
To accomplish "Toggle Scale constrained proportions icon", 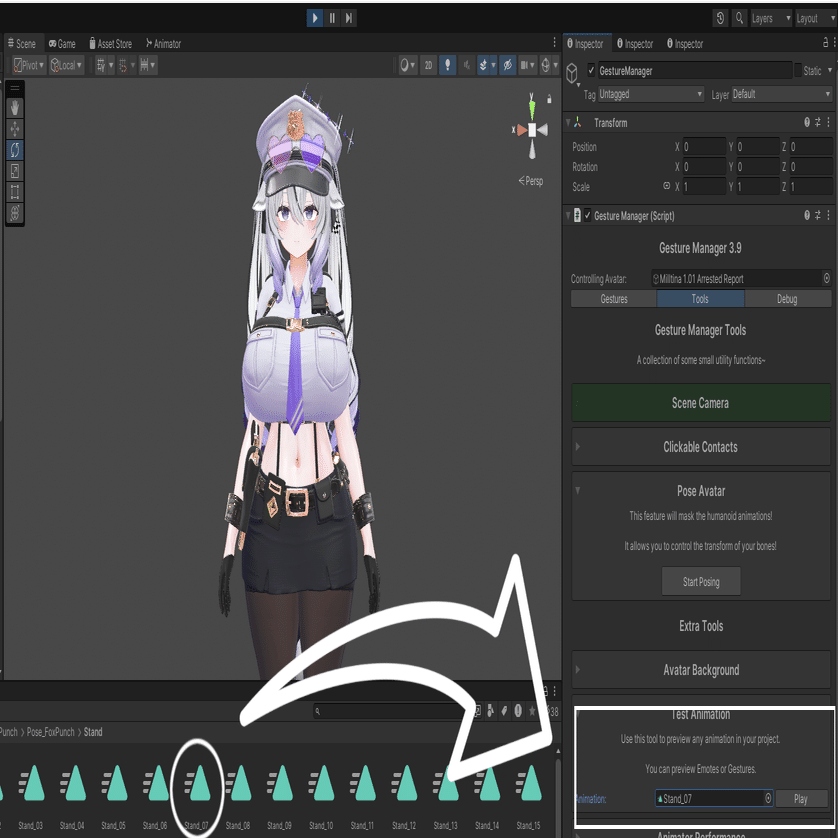I will click(666, 186).
